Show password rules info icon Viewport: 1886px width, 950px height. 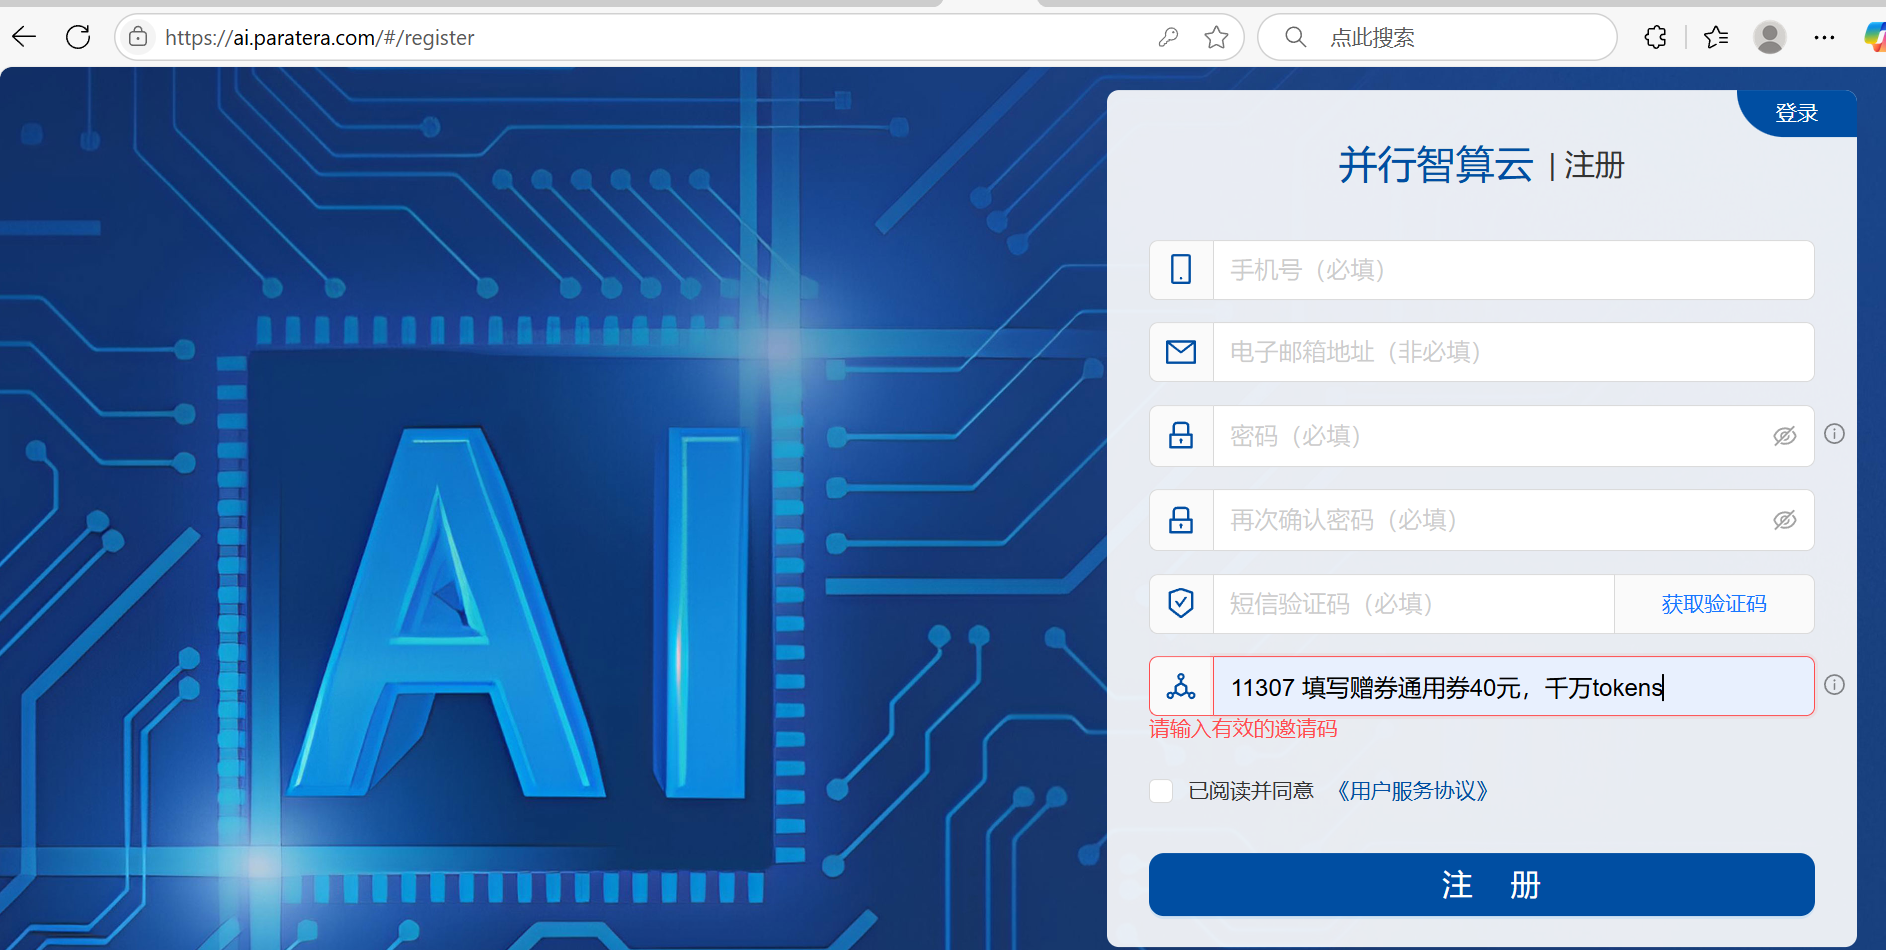[x=1834, y=434]
